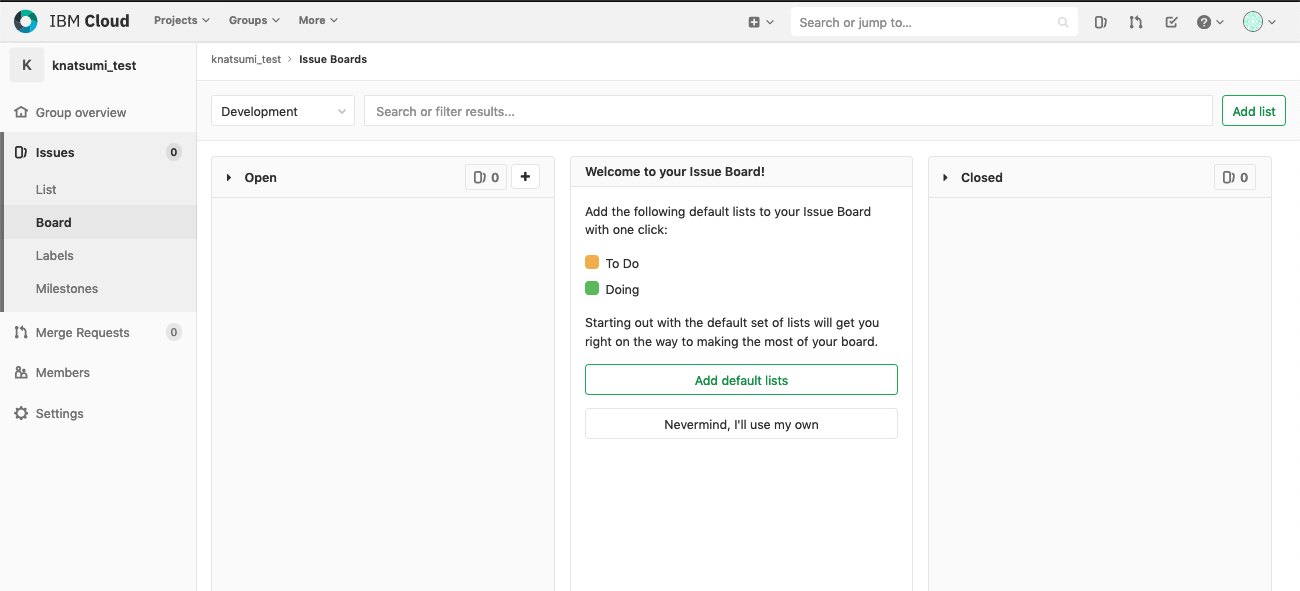
Task: Open the new item plus menu
Action: [x=761, y=22]
